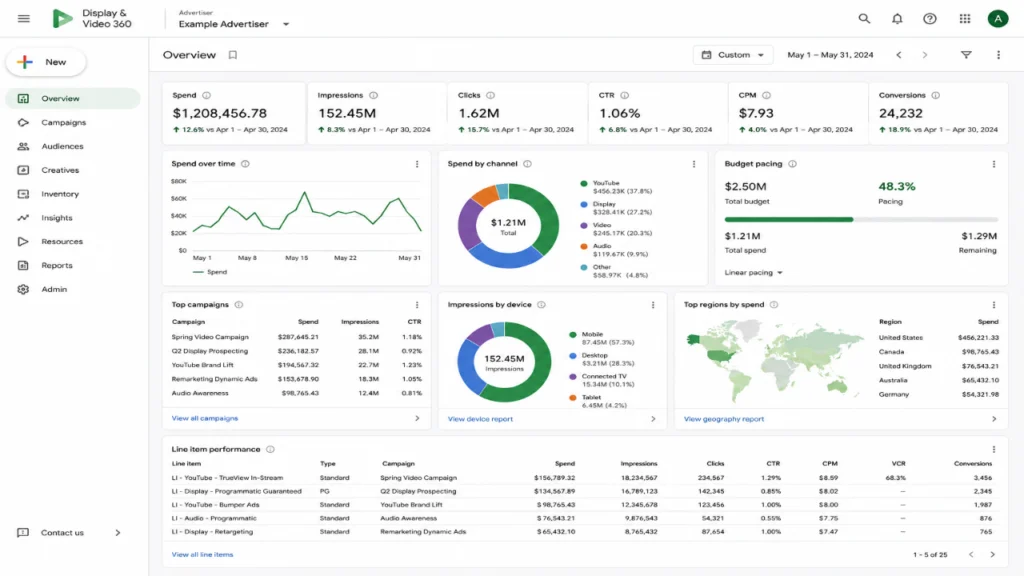This screenshot has height=576, width=1024.
Task: Open Line item performance card menu
Action: click(x=993, y=449)
